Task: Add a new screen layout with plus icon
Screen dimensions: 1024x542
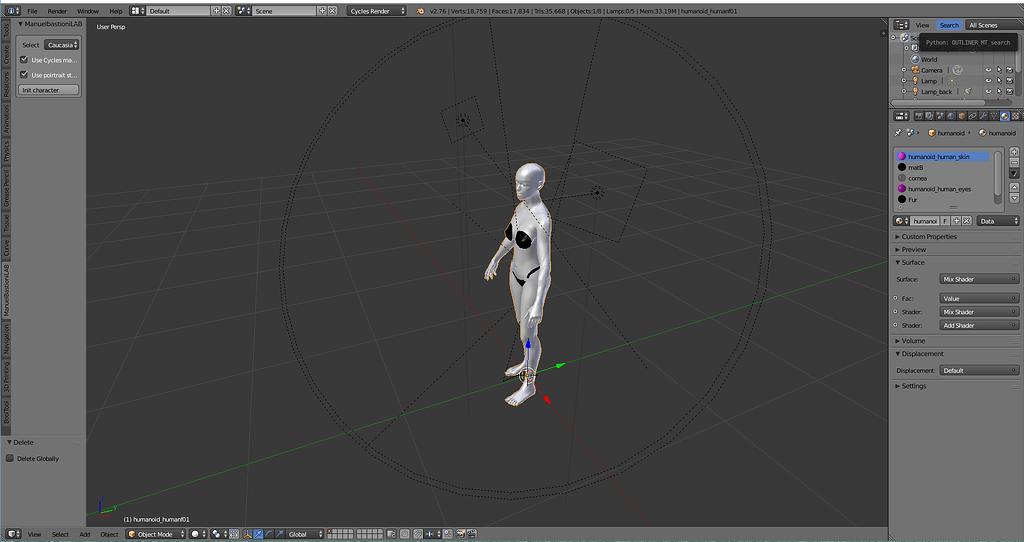Action: tap(216, 11)
